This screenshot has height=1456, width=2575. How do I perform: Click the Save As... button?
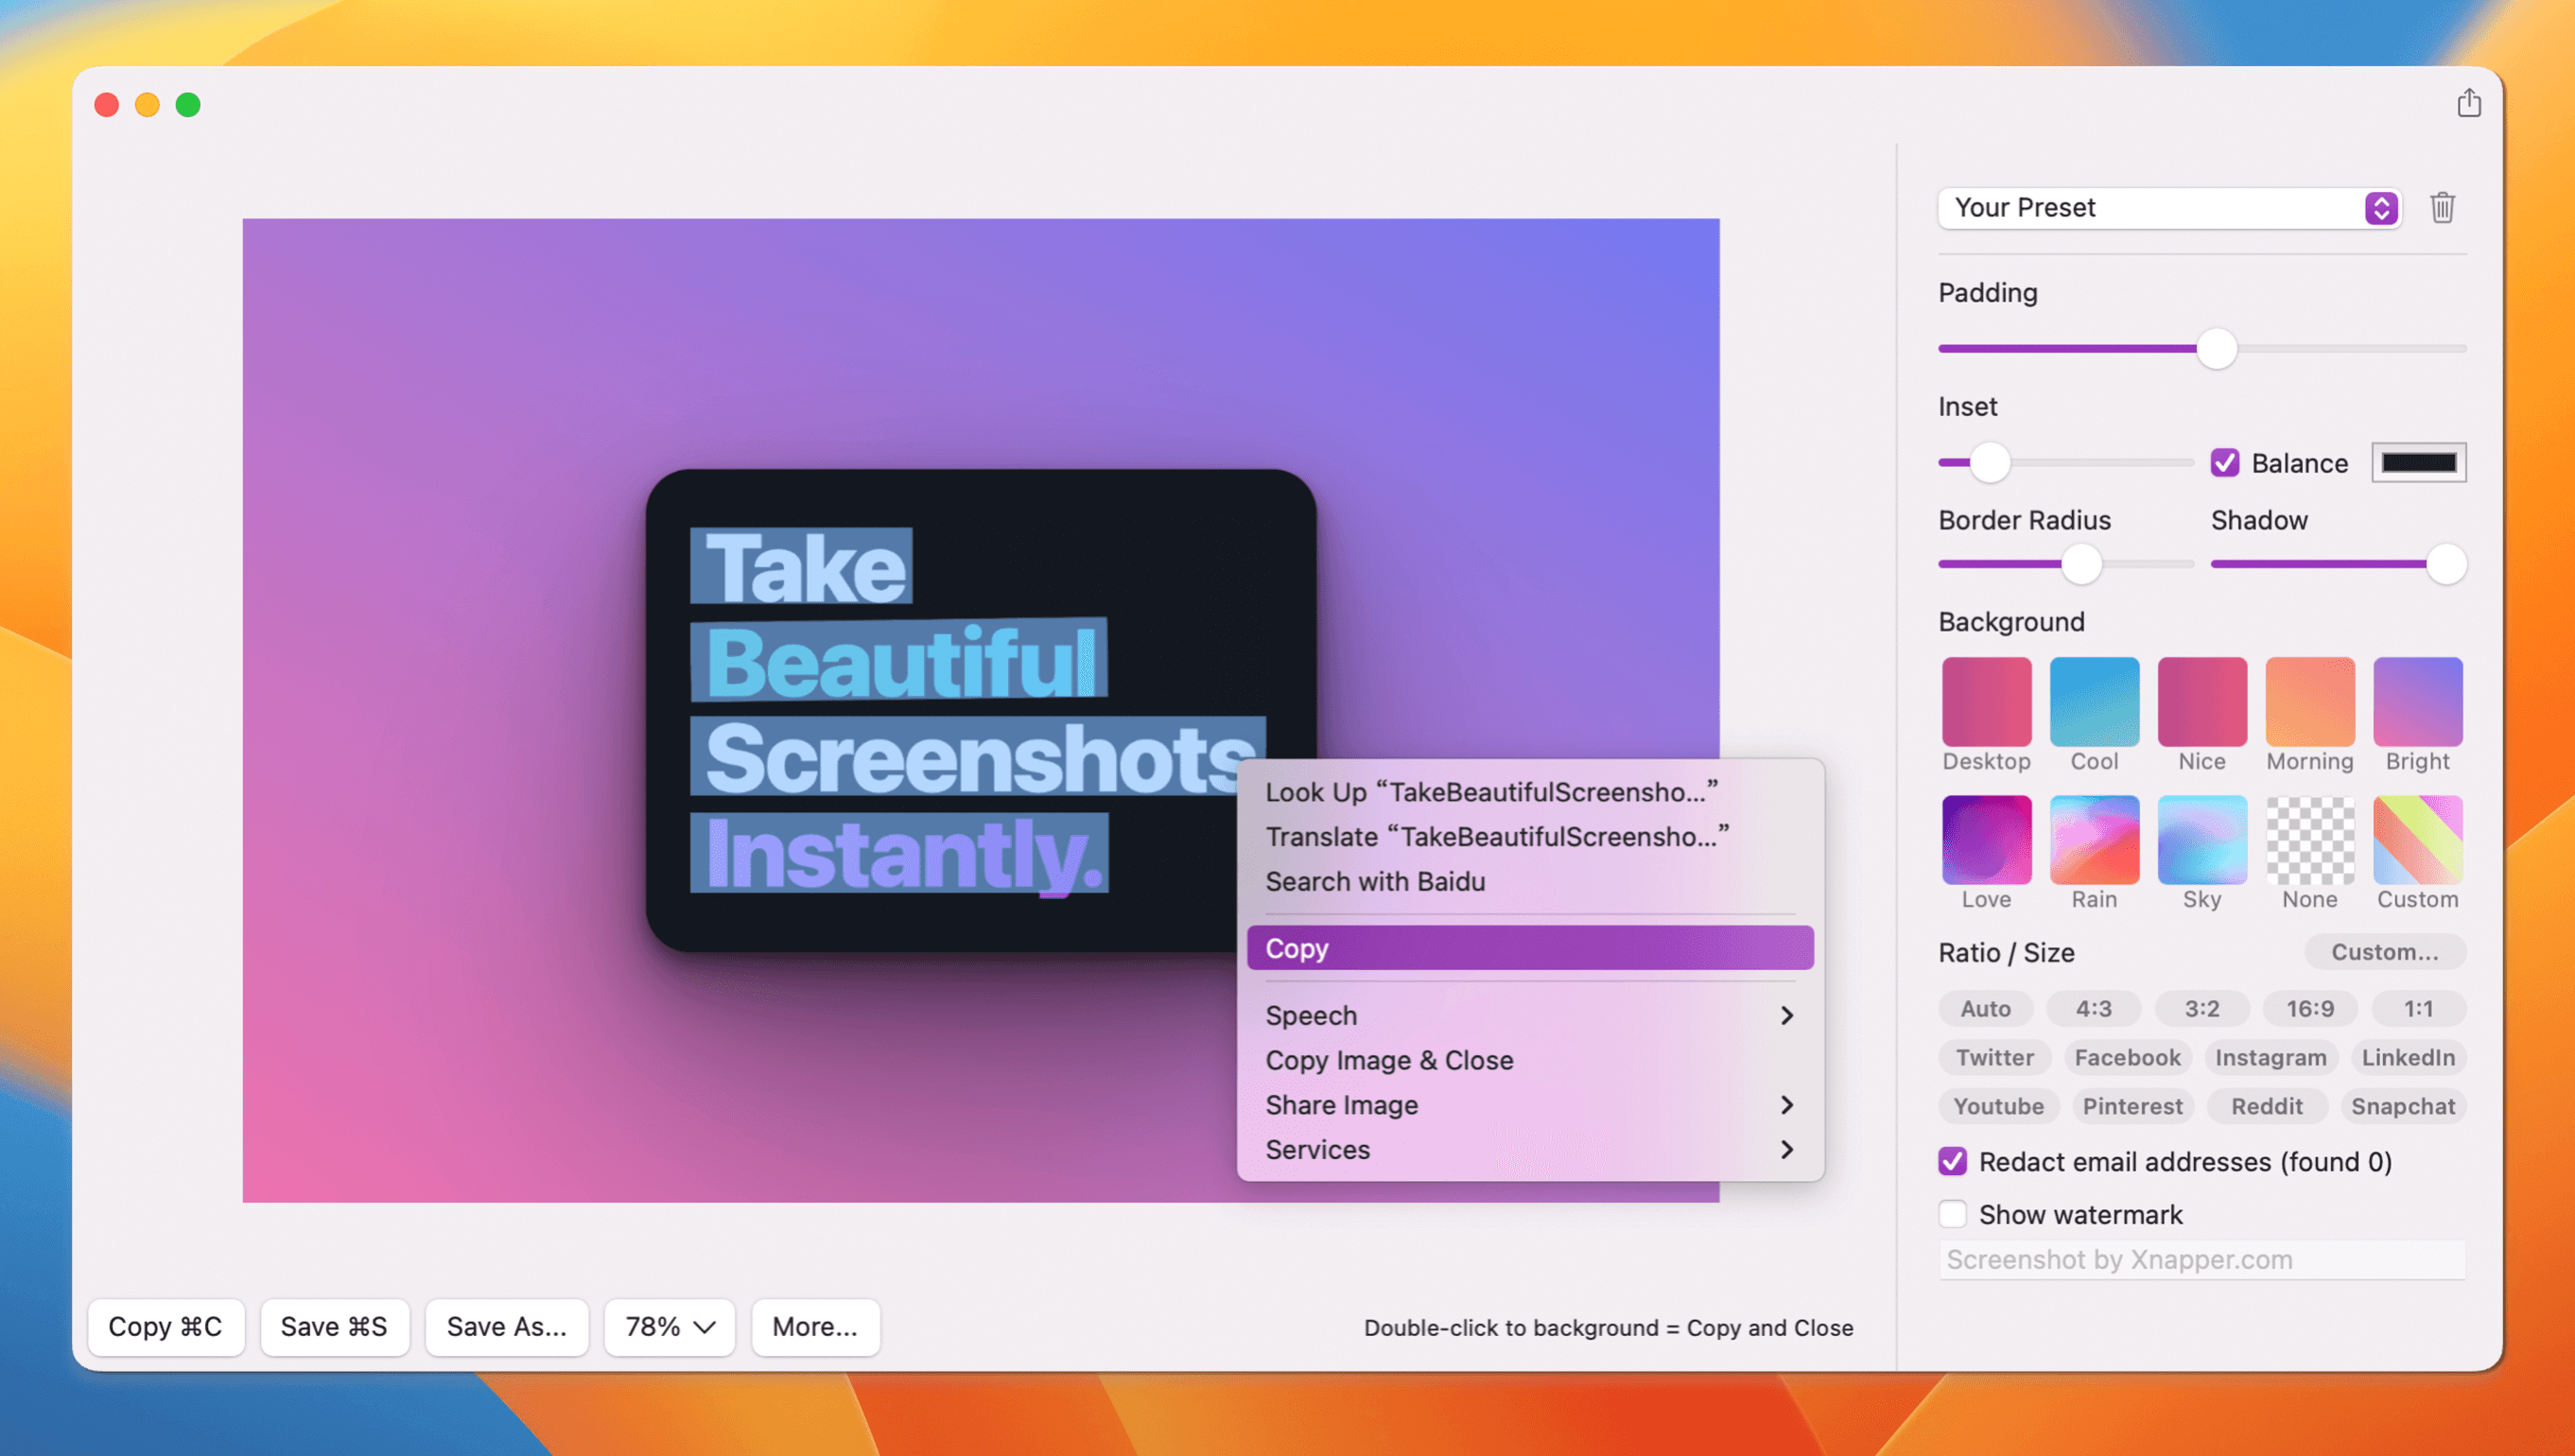pyautogui.click(x=506, y=1327)
